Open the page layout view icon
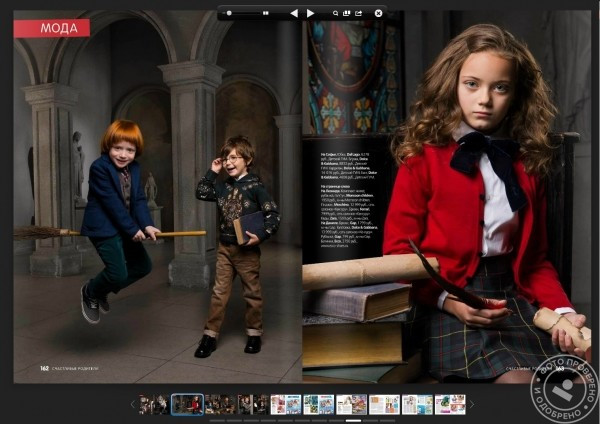600x424 pixels. tap(347, 13)
